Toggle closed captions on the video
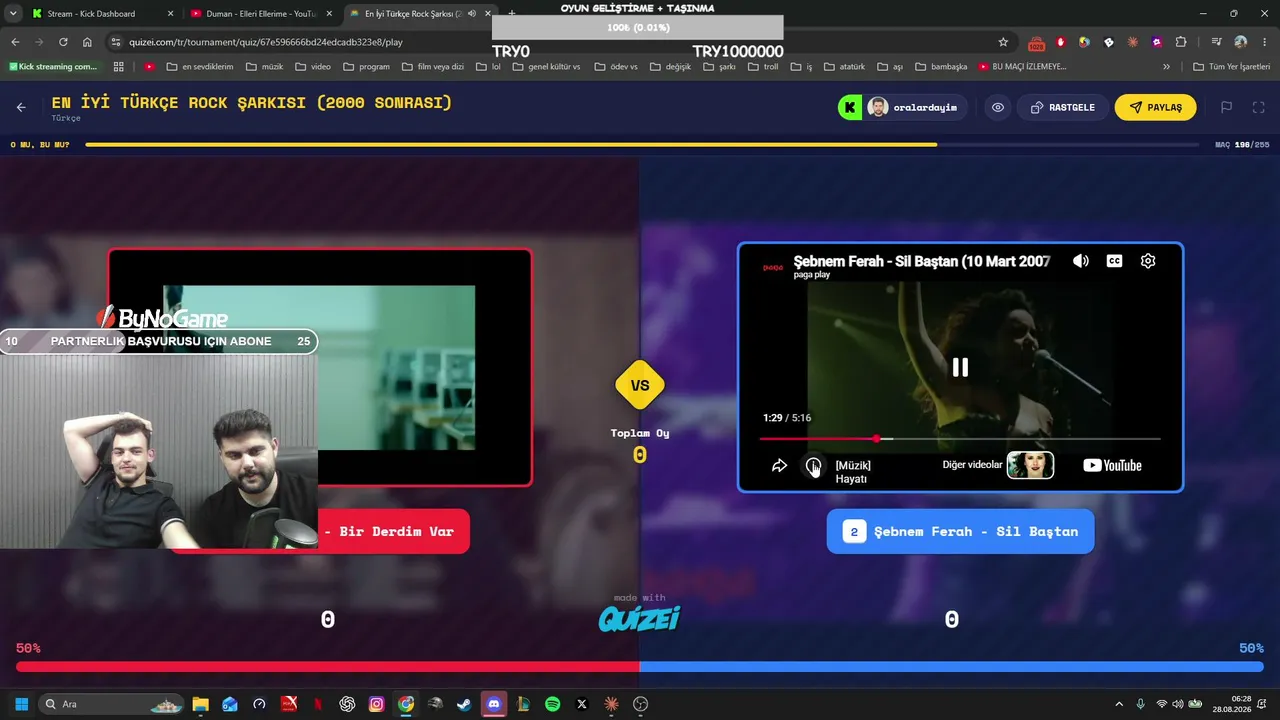This screenshot has height=720, width=1280. (x=1115, y=261)
